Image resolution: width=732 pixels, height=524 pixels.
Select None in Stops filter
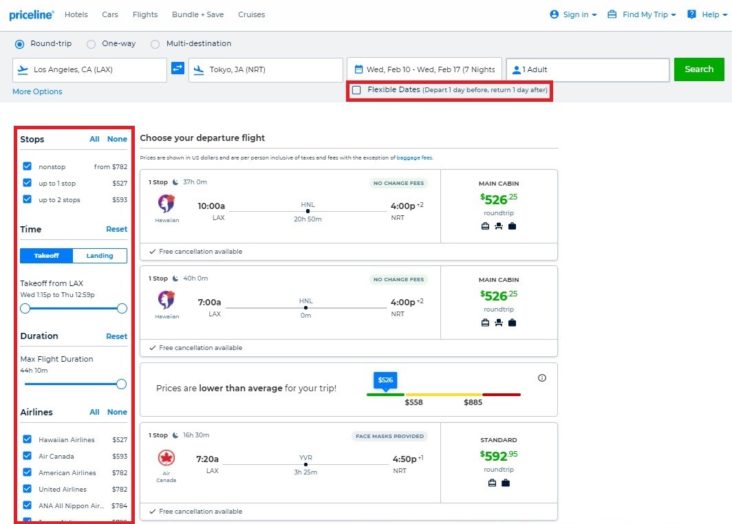coord(117,139)
